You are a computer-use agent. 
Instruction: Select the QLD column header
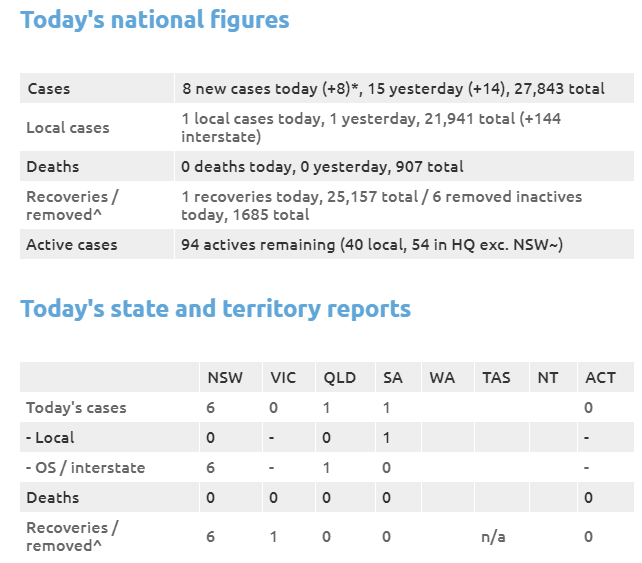(x=340, y=378)
